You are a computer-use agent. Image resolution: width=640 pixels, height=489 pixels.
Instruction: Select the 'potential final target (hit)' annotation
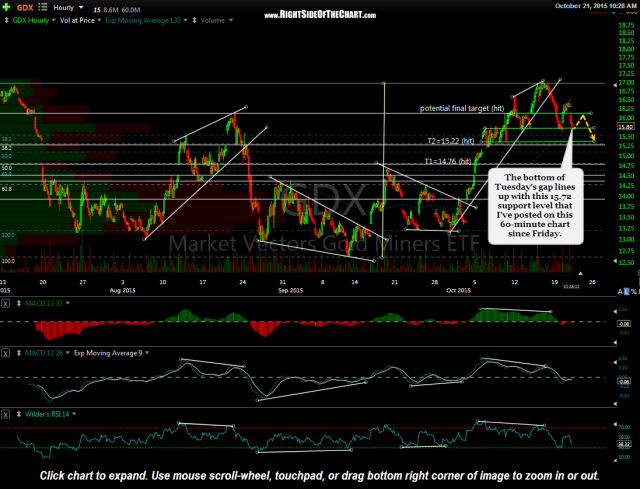(x=462, y=108)
